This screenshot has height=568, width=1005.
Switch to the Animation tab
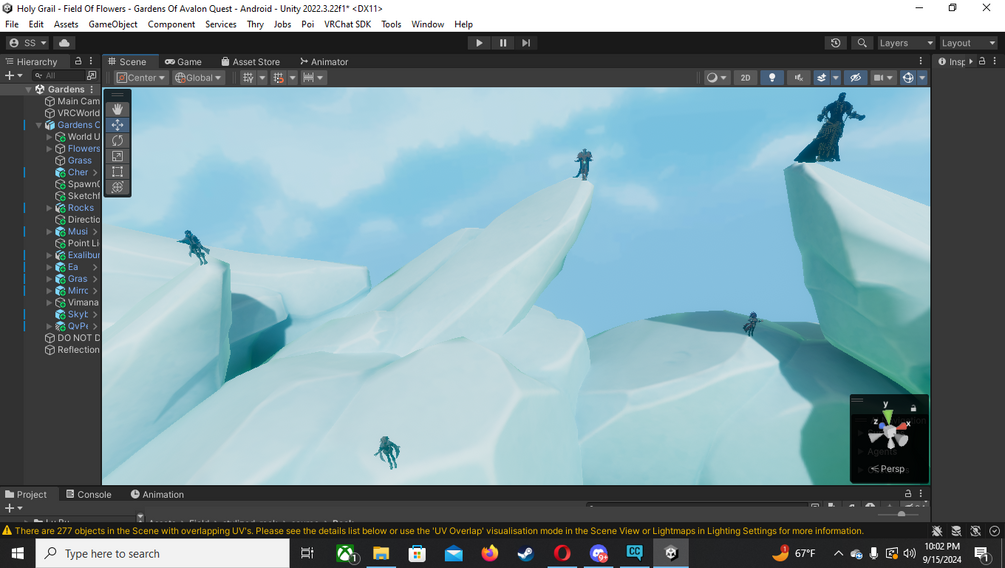[157, 494]
